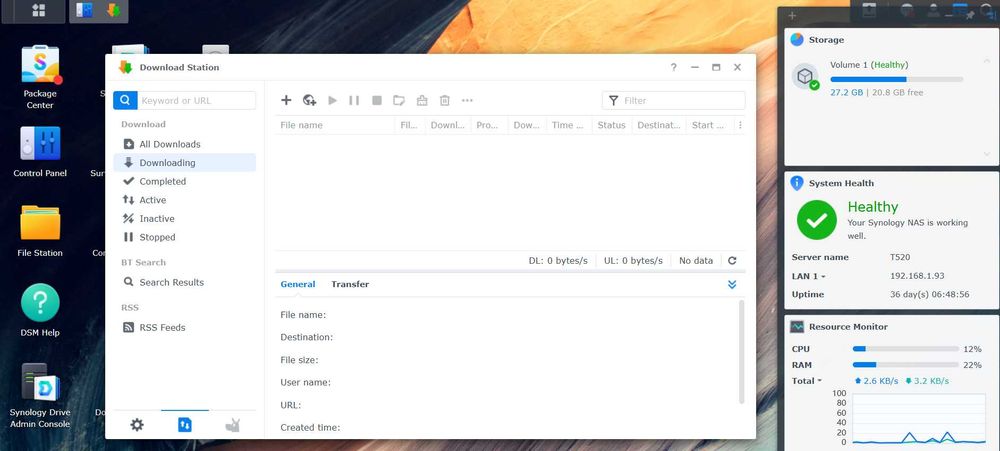Viewport: 1000px width, 451px height.
Task: Sort by Status column header
Action: coord(611,125)
